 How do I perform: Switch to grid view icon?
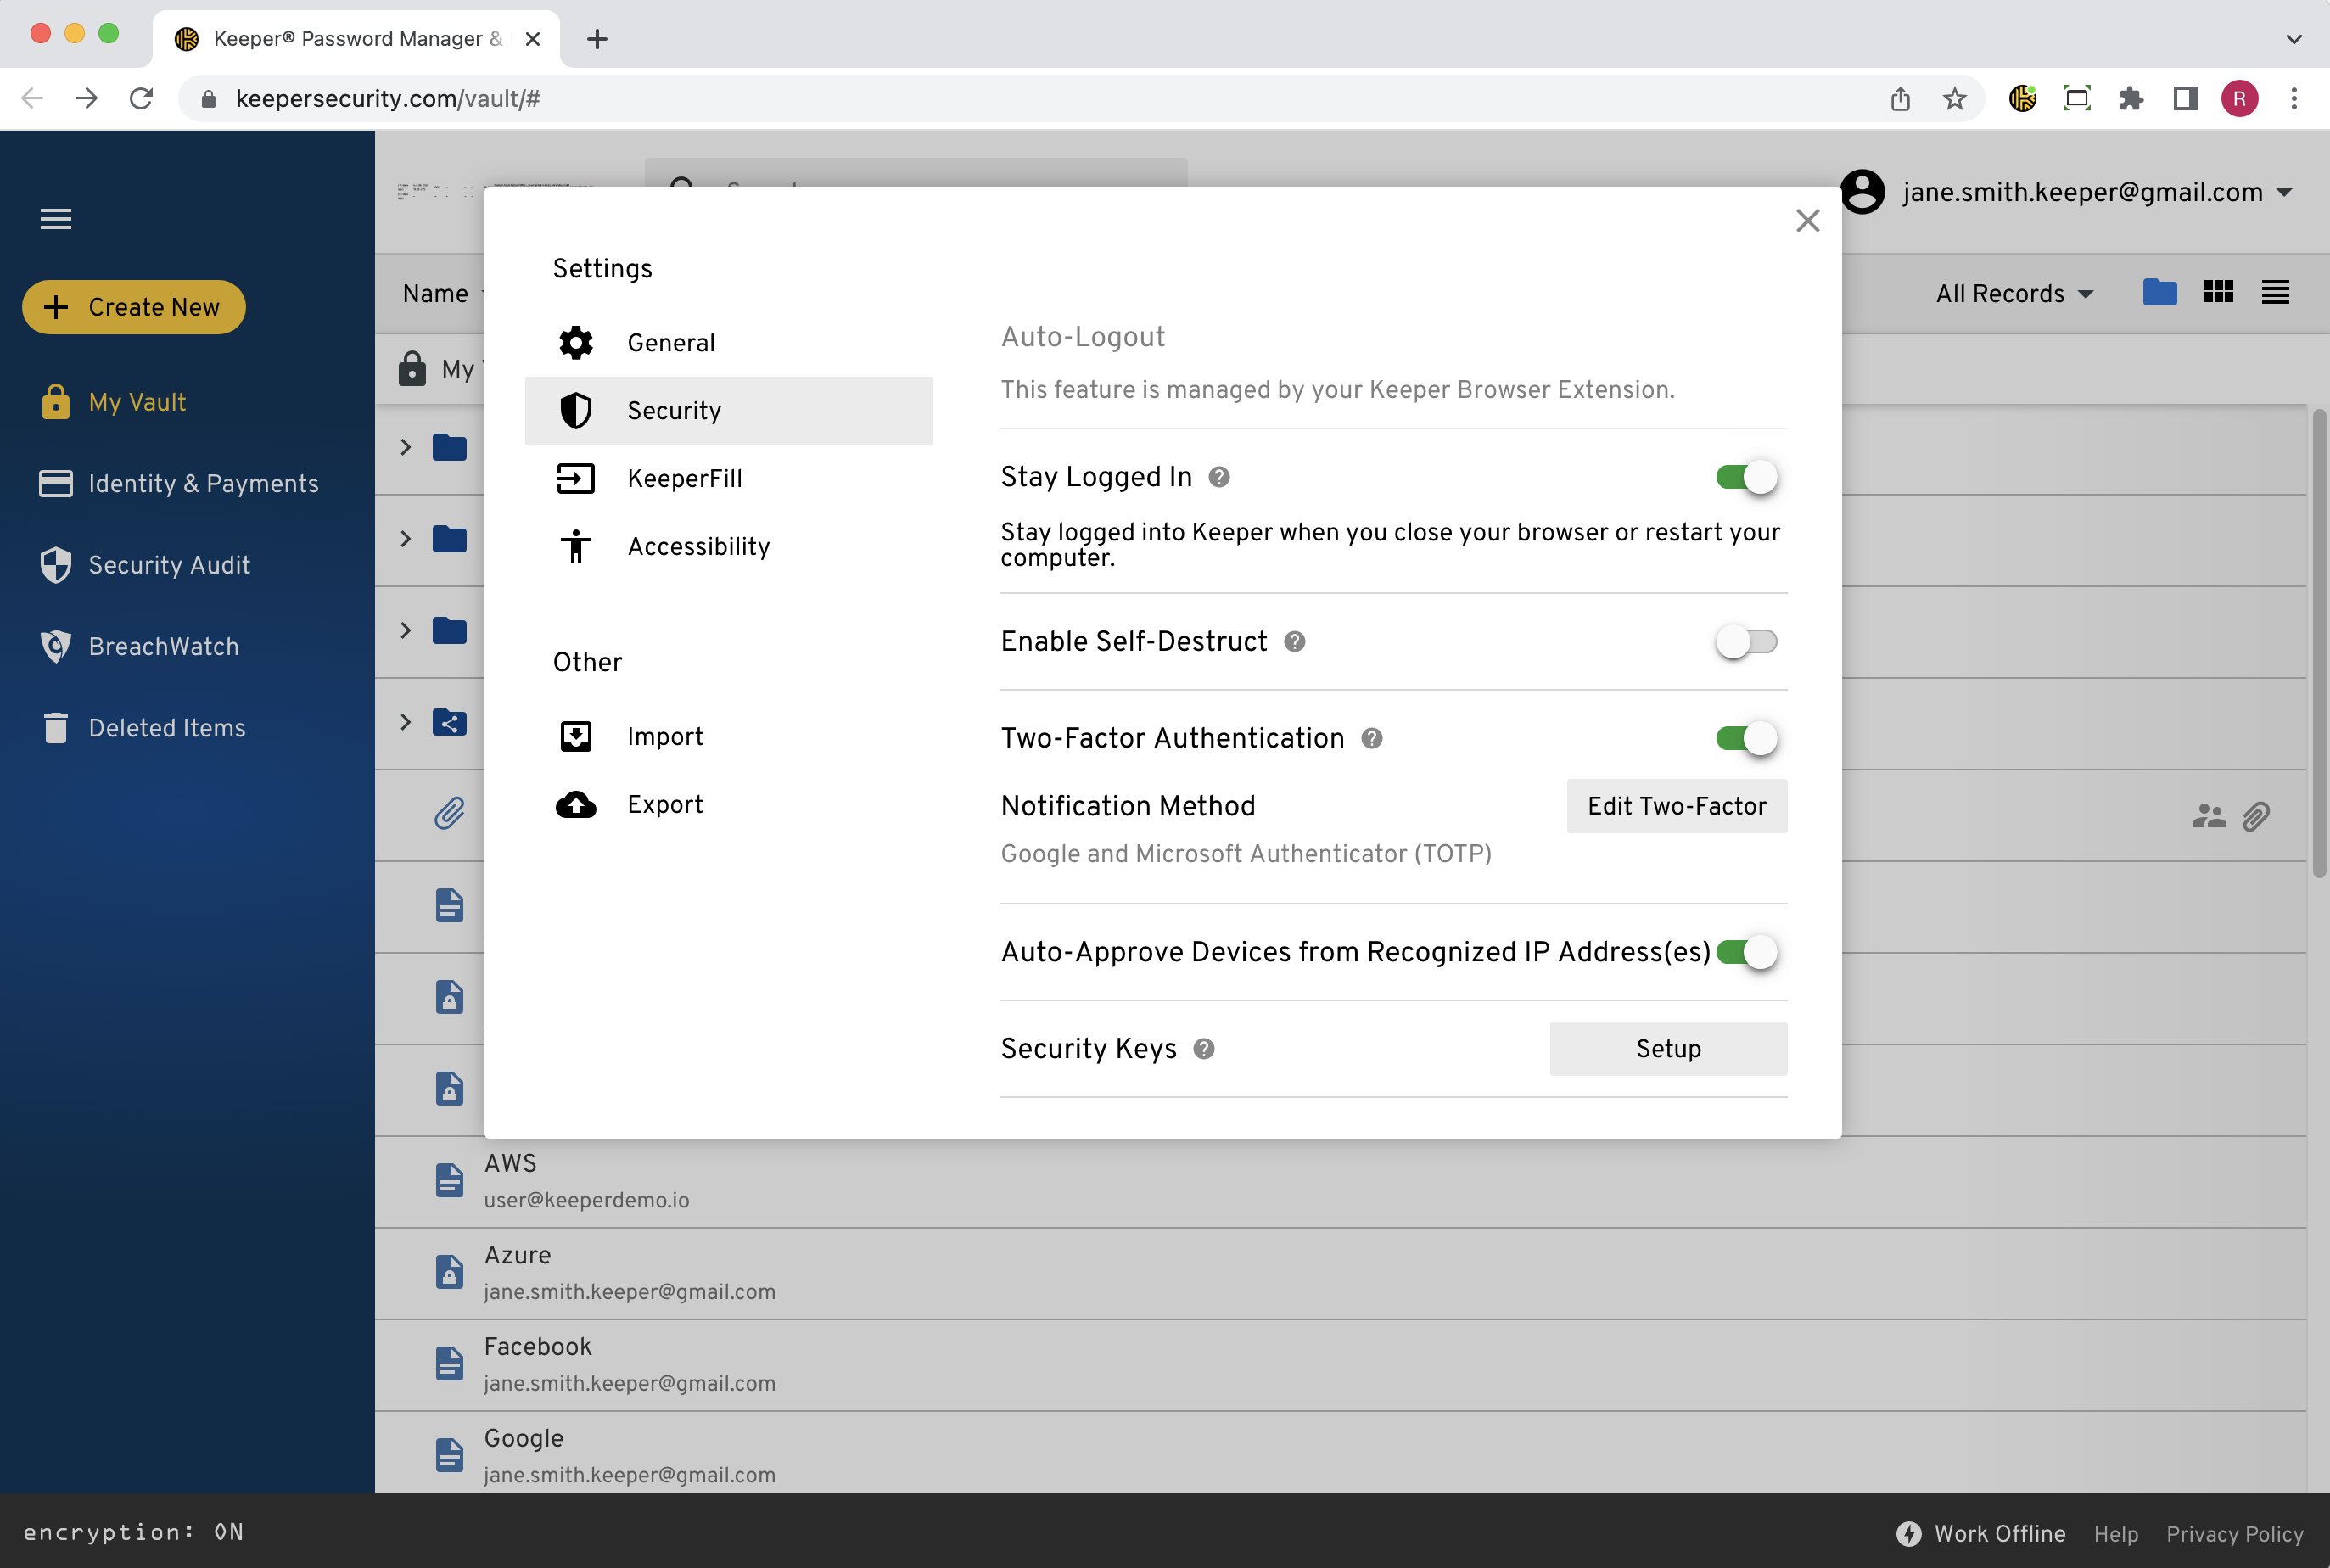point(2218,292)
